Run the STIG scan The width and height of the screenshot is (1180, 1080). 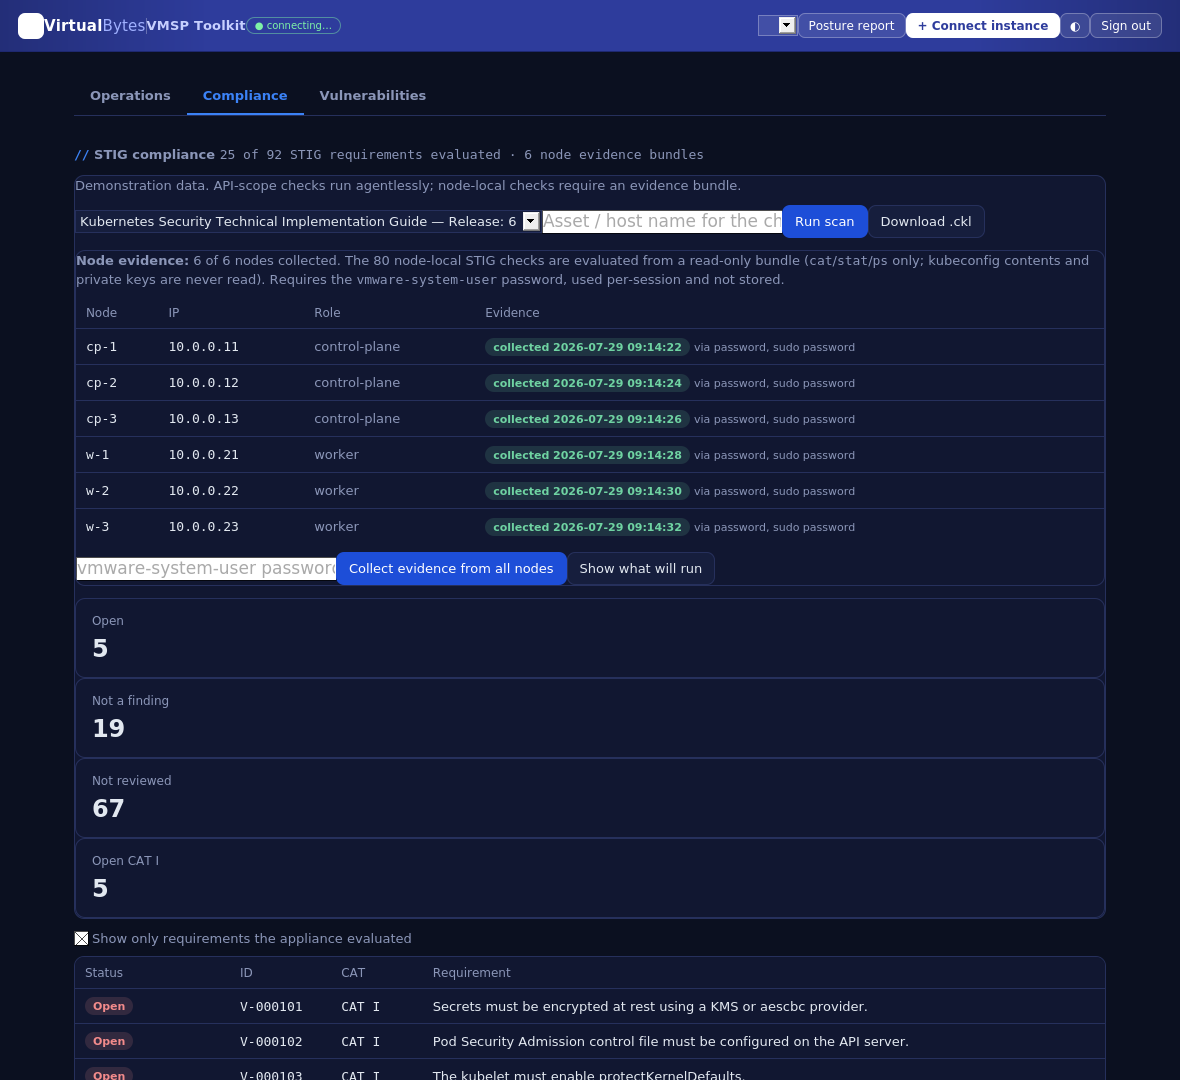coord(824,221)
